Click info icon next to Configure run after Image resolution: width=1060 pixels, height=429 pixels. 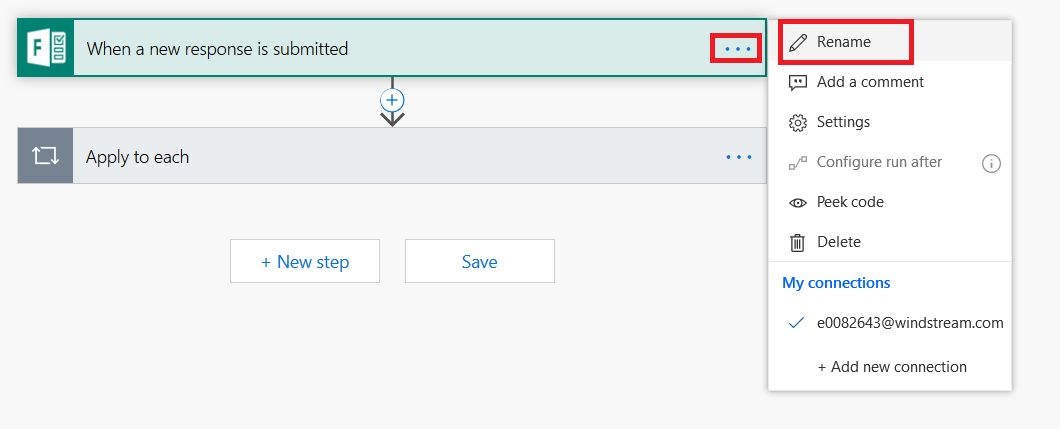point(991,163)
